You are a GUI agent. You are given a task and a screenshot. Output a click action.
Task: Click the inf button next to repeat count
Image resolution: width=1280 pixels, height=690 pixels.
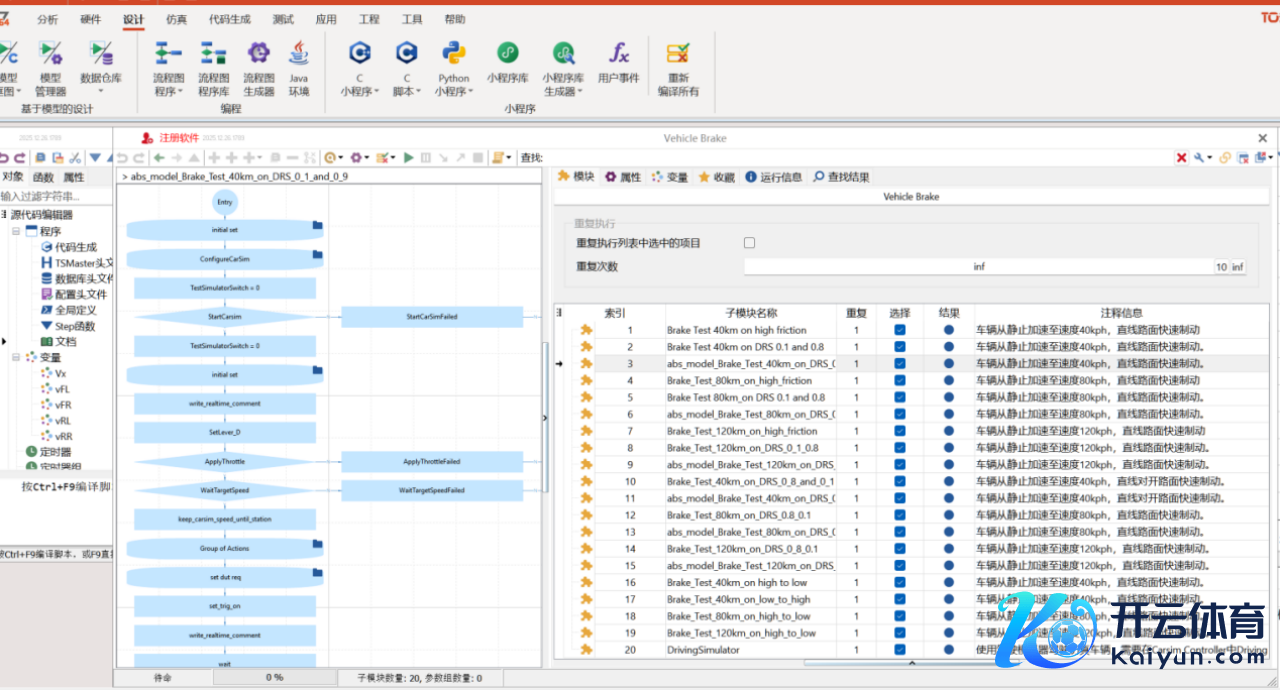click(x=1237, y=267)
